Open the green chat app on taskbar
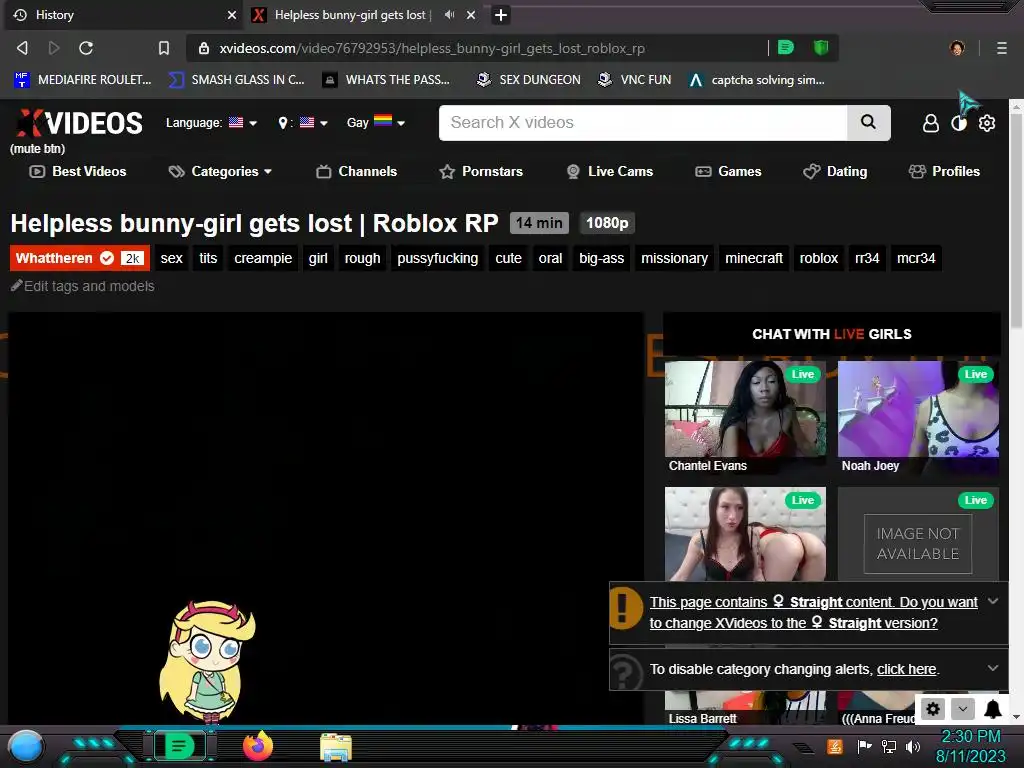The height and width of the screenshot is (768, 1024). pos(180,746)
